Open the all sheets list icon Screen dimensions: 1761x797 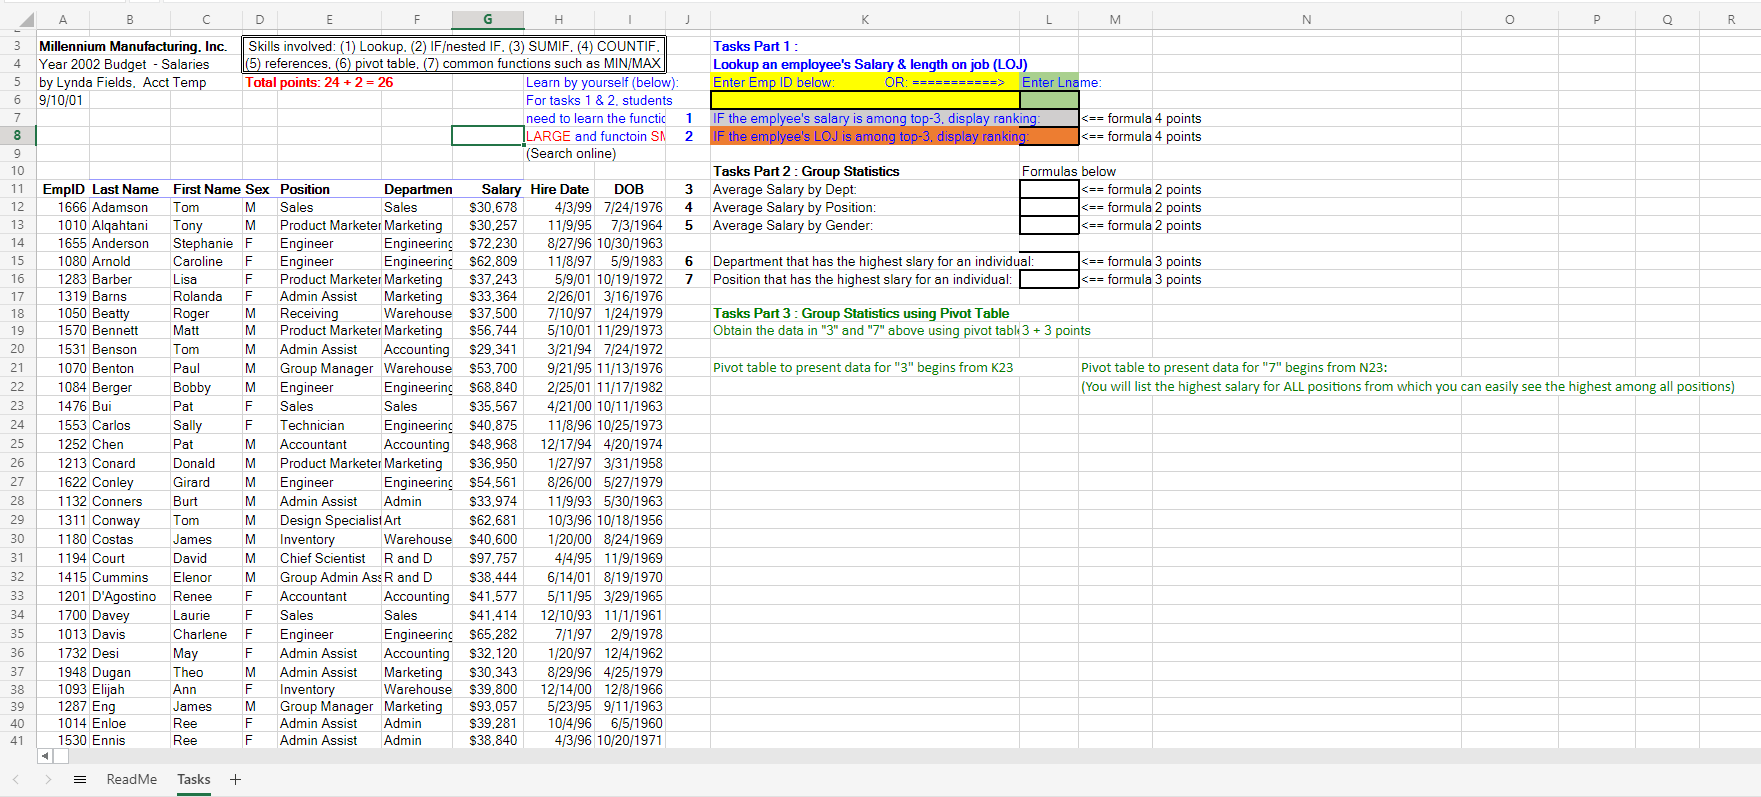click(80, 779)
